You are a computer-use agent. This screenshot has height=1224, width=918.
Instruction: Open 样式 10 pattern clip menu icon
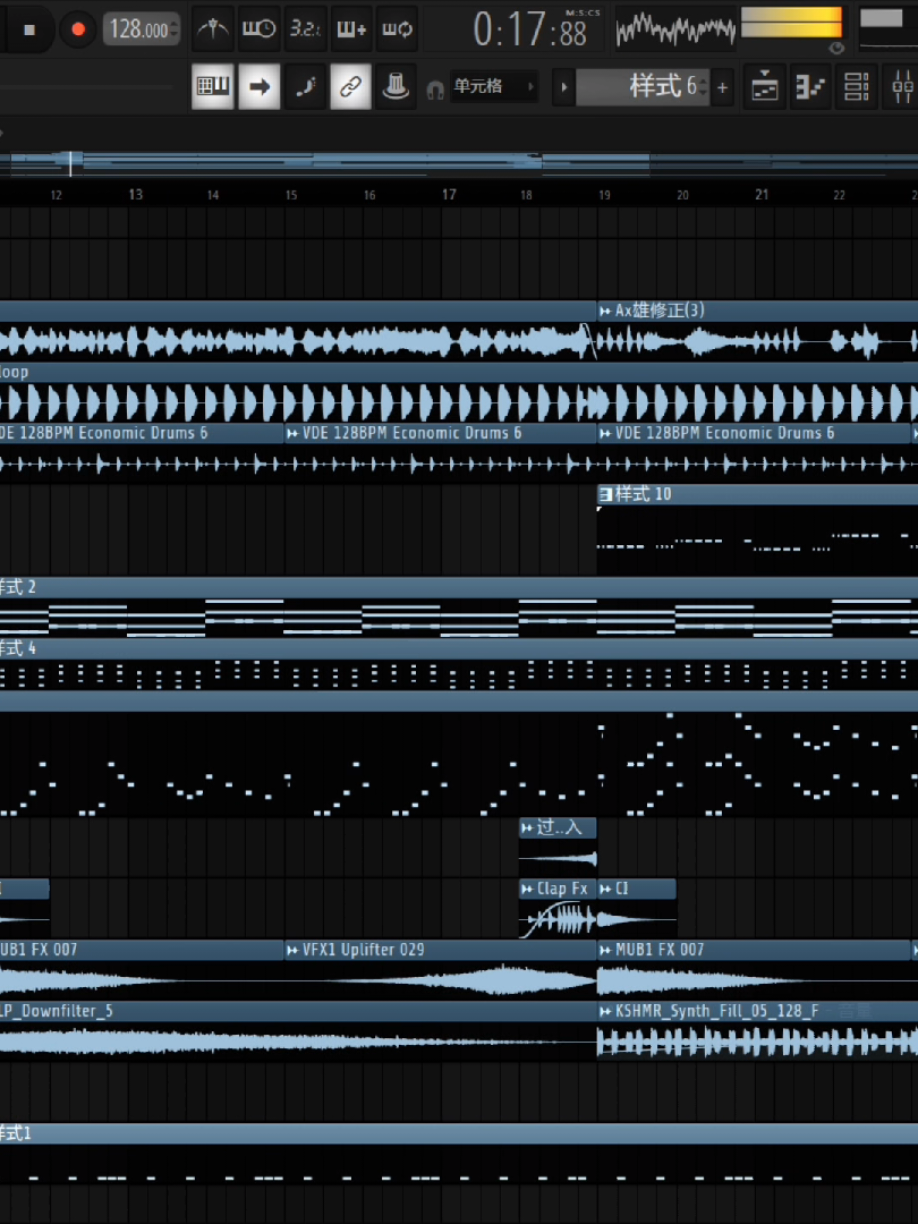[x=605, y=494]
